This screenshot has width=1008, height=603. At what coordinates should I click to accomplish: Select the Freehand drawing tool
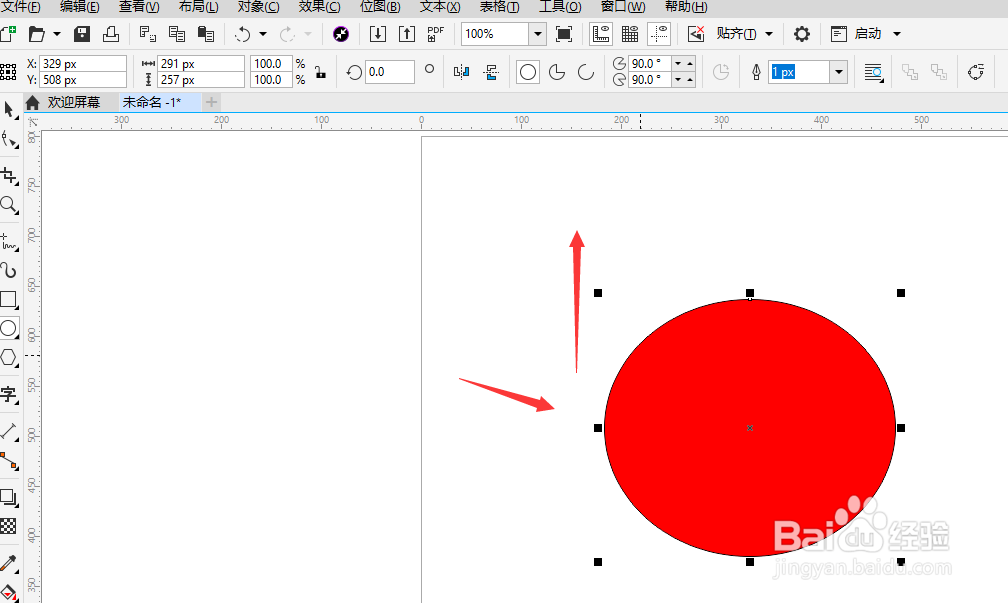9,241
